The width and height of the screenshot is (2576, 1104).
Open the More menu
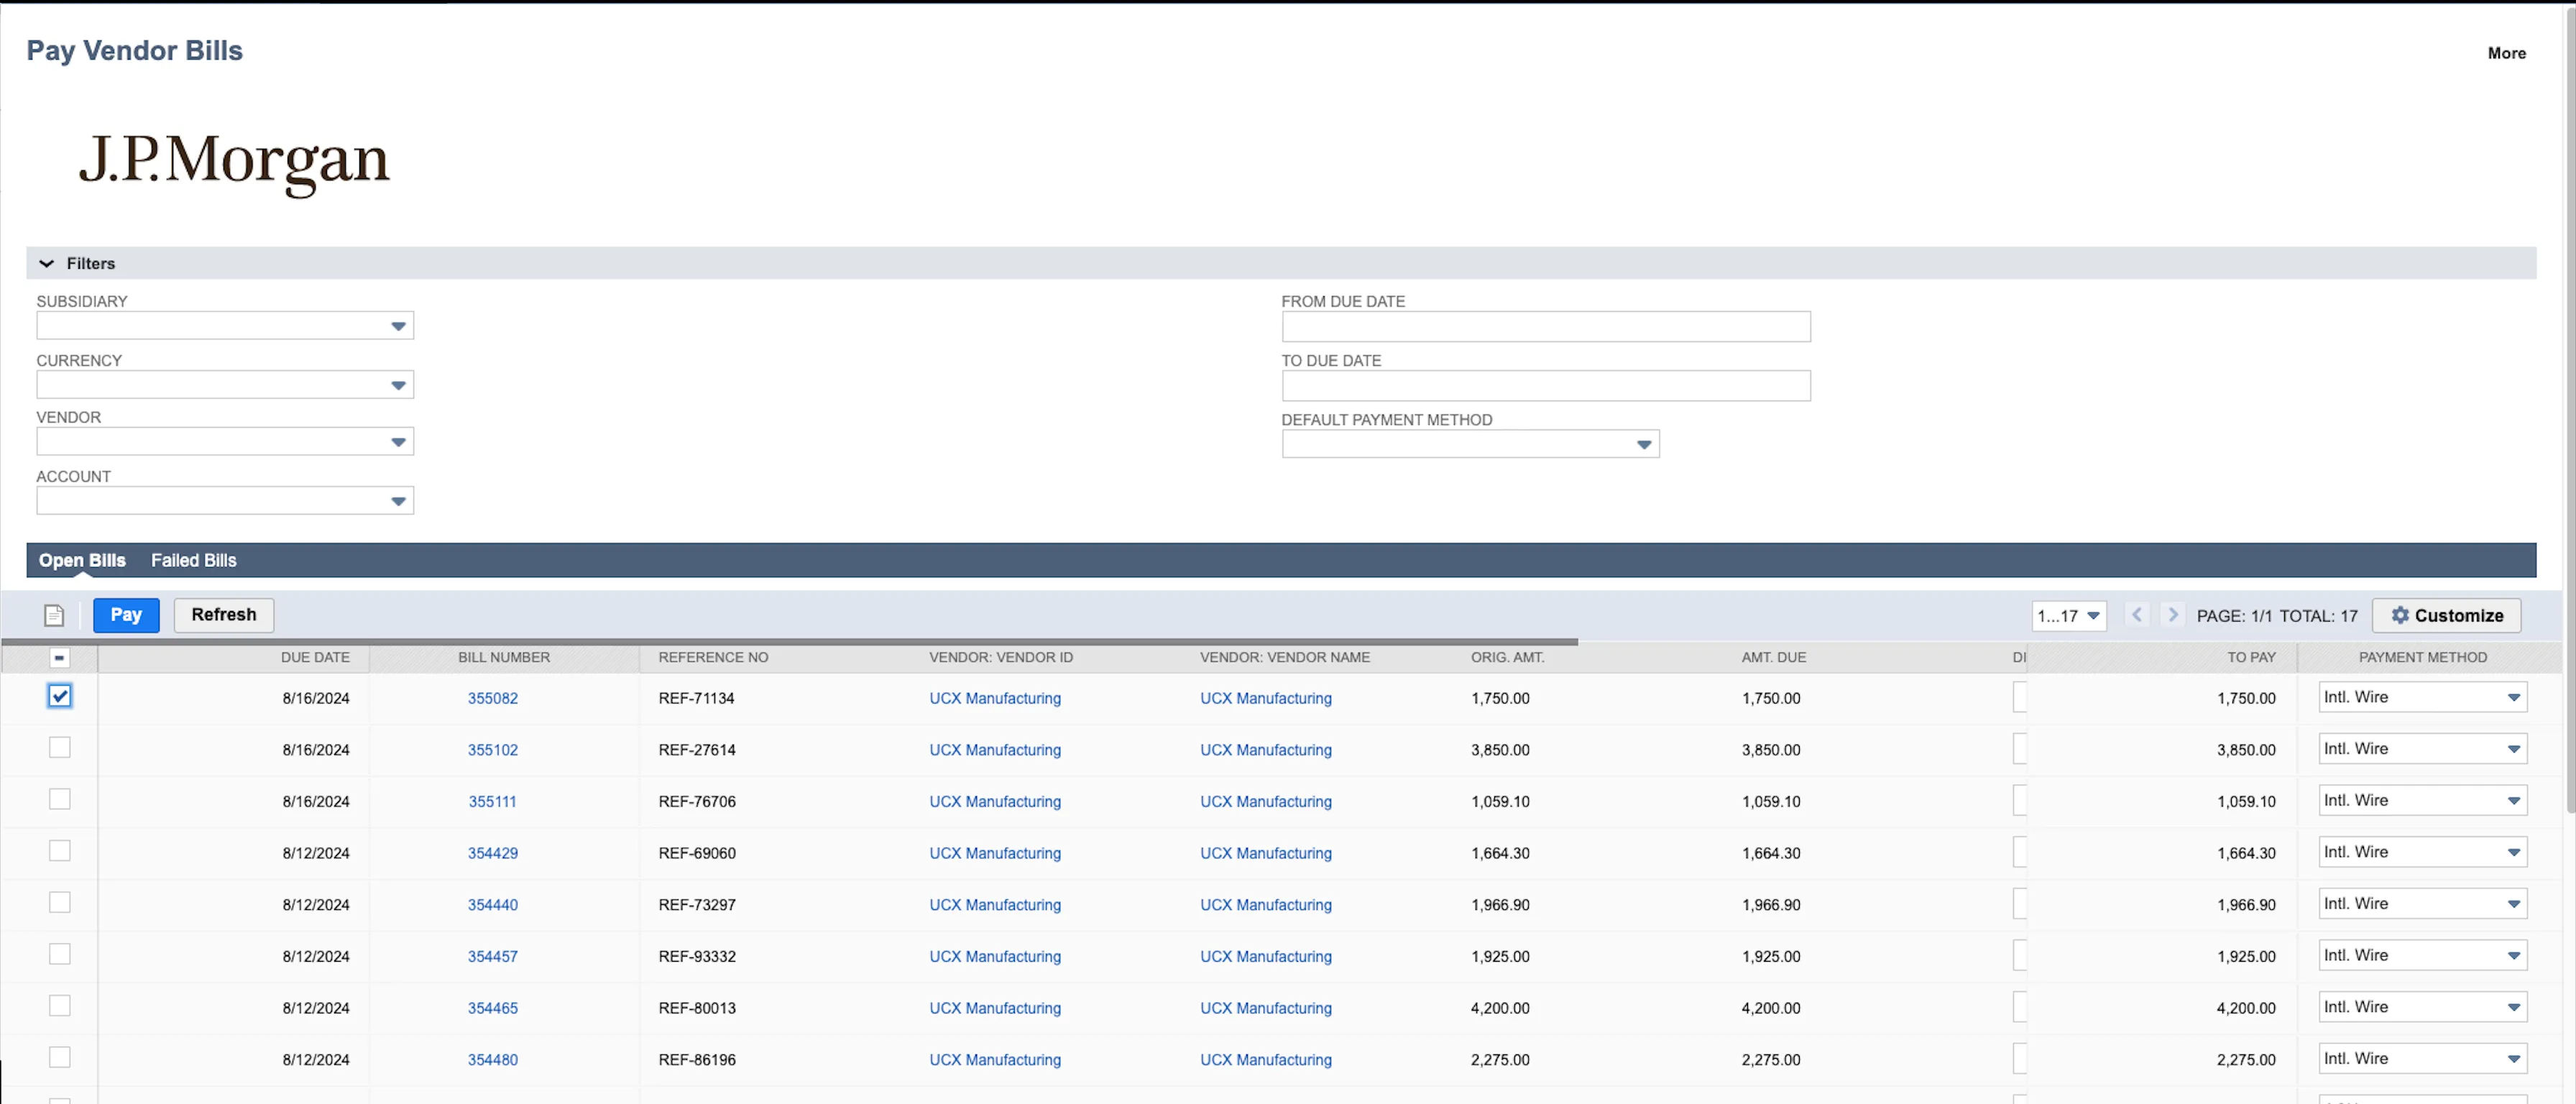(x=2506, y=53)
